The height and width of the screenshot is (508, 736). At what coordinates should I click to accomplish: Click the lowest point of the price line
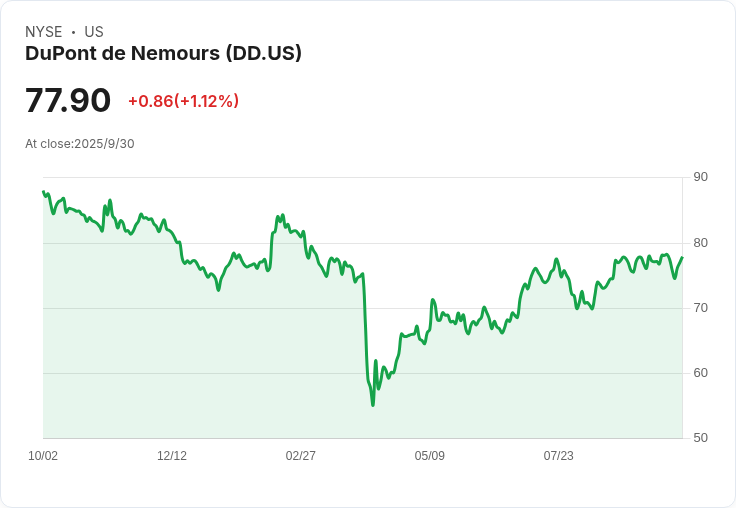(x=373, y=405)
